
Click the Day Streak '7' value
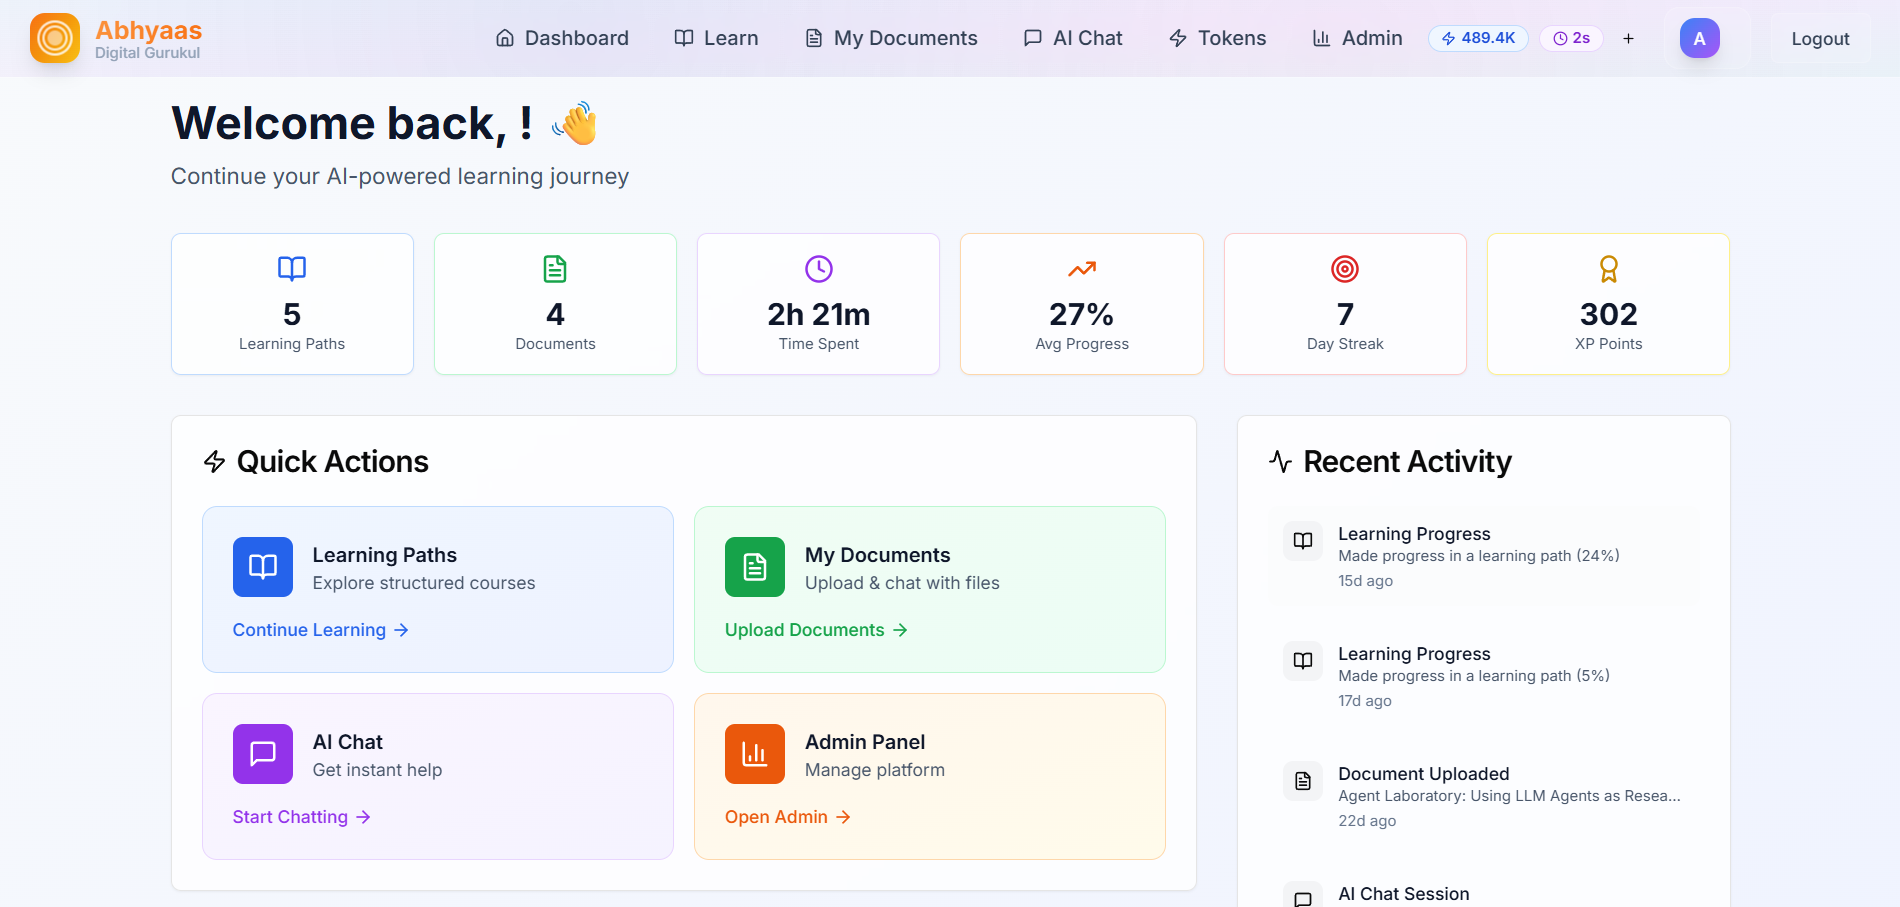click(x=1345, y=314)
